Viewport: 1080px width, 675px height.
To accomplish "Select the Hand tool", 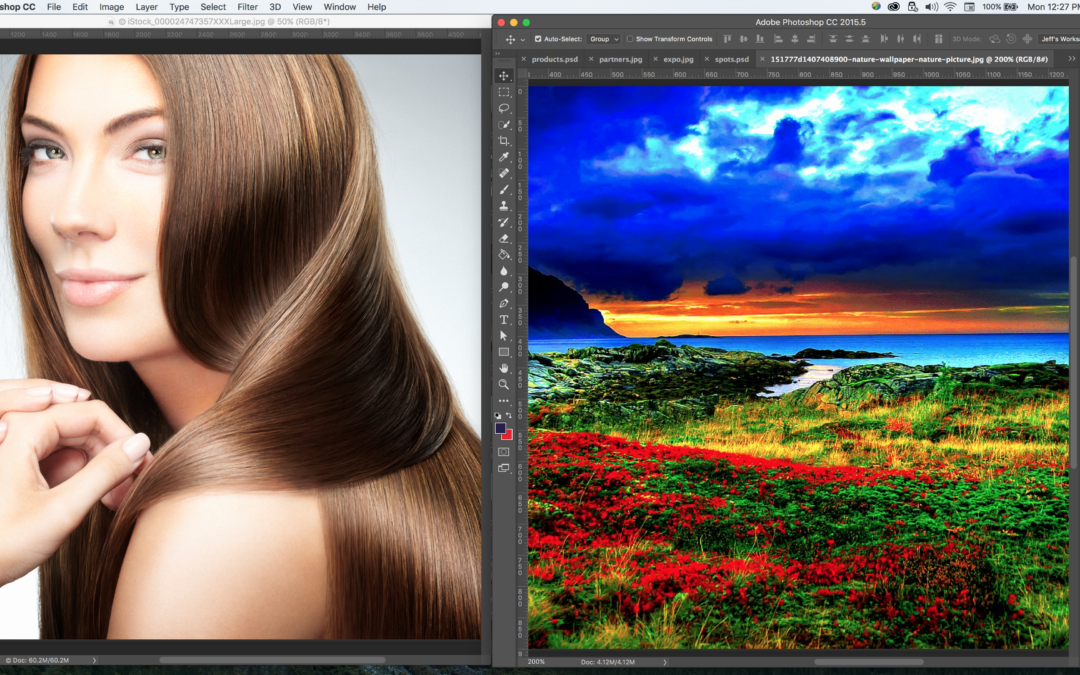I will (x=504, y=368).
